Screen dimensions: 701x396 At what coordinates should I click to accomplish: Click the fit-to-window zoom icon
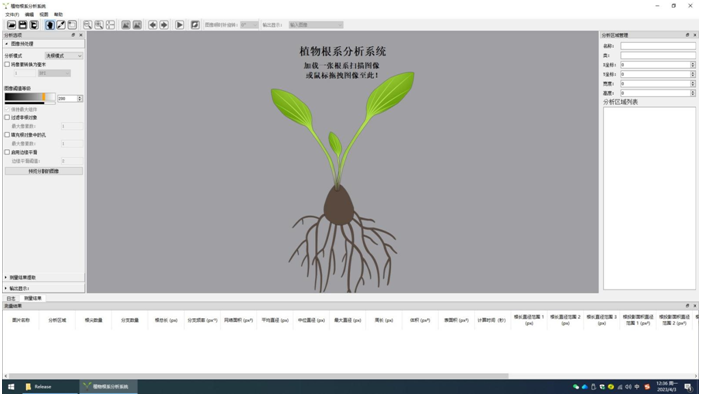[110, 25]
